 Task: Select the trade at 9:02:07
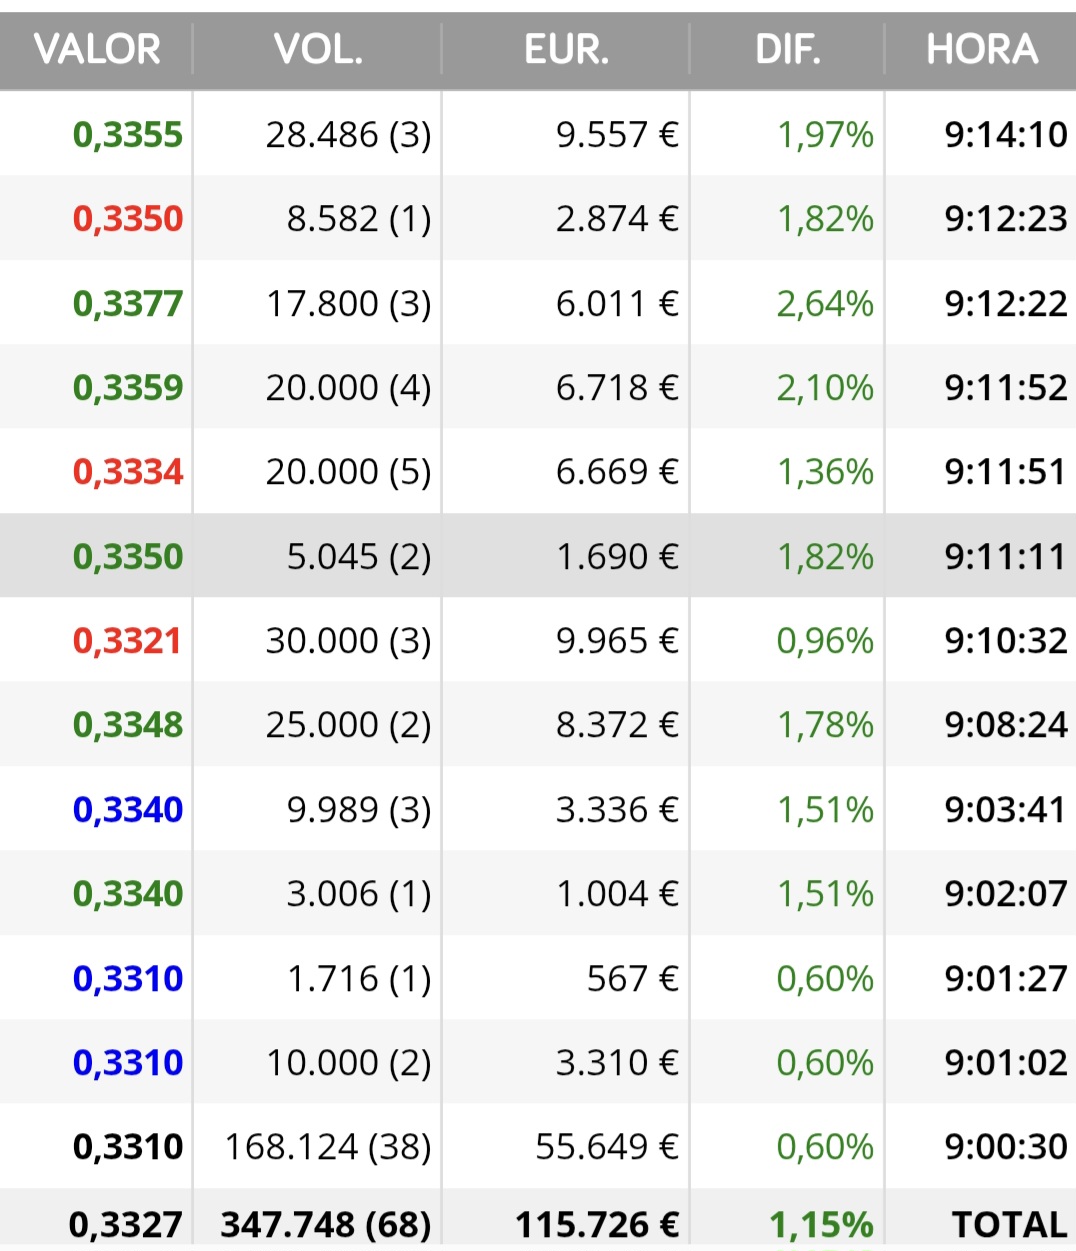click(x=538, y=894)
